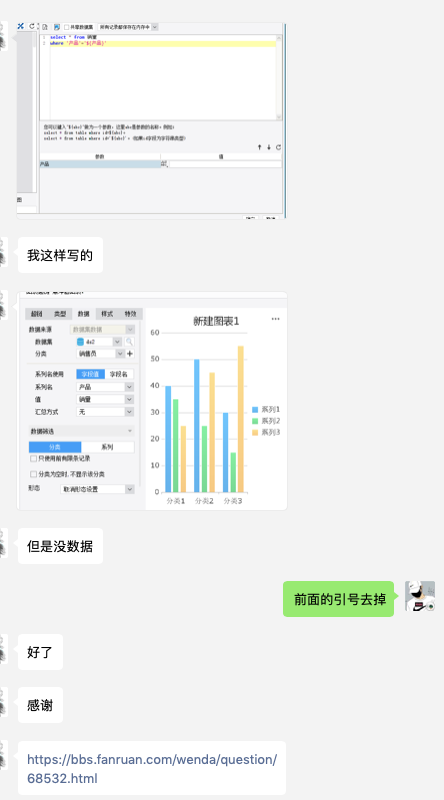Viewport: 444px width, 800px height.
Task: Switch to the 样式 tab
Action: coord(107,314)
